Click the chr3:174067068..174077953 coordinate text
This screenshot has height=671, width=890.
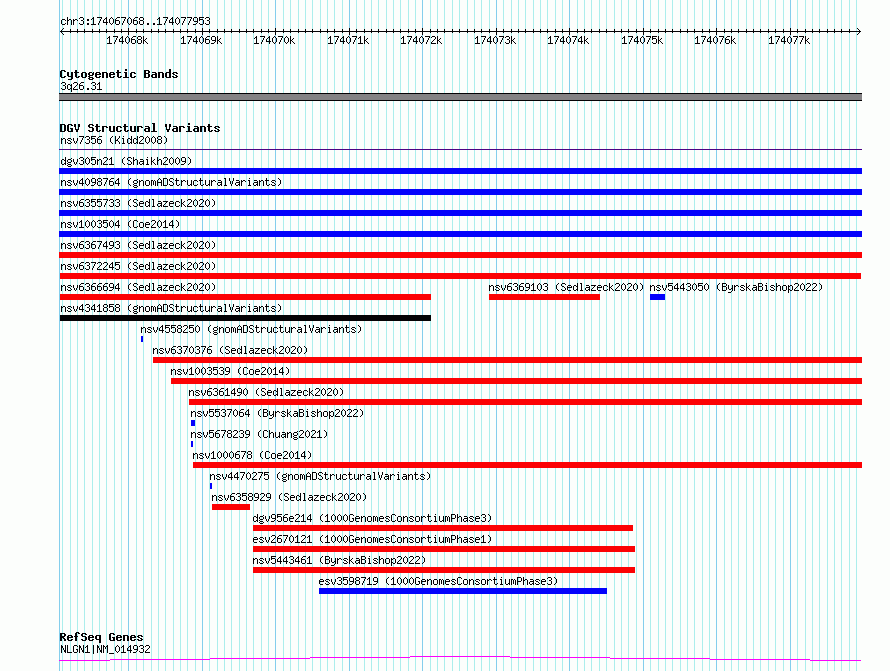135,21
